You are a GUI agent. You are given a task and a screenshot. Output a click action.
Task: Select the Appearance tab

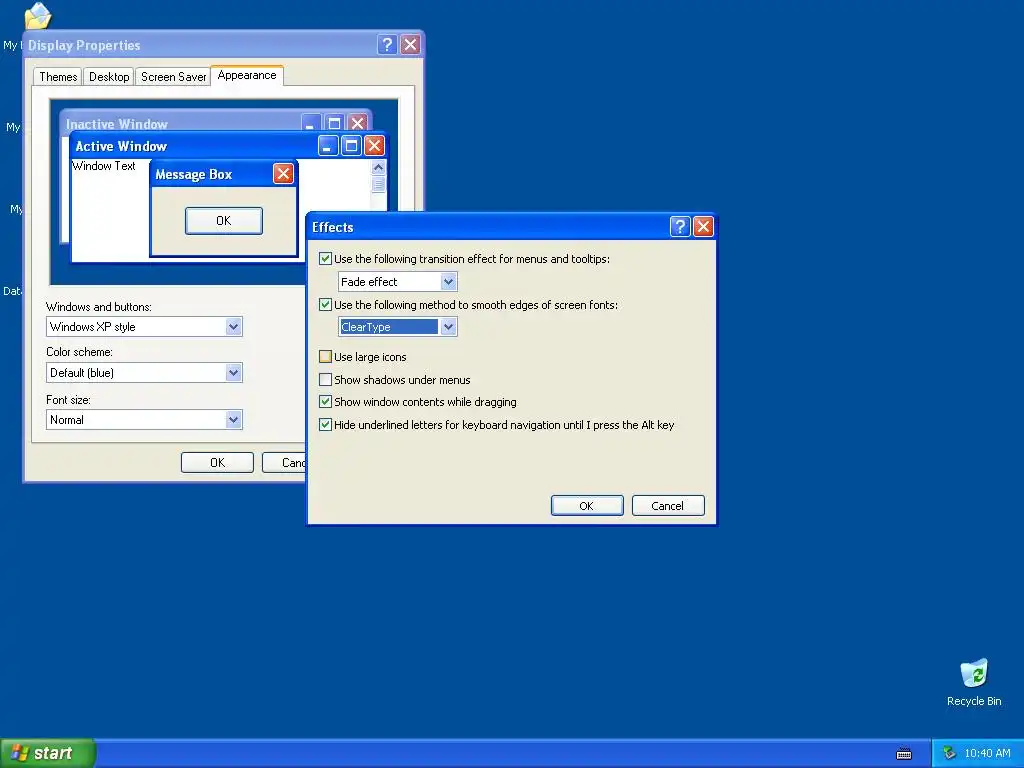click(247, 75)
